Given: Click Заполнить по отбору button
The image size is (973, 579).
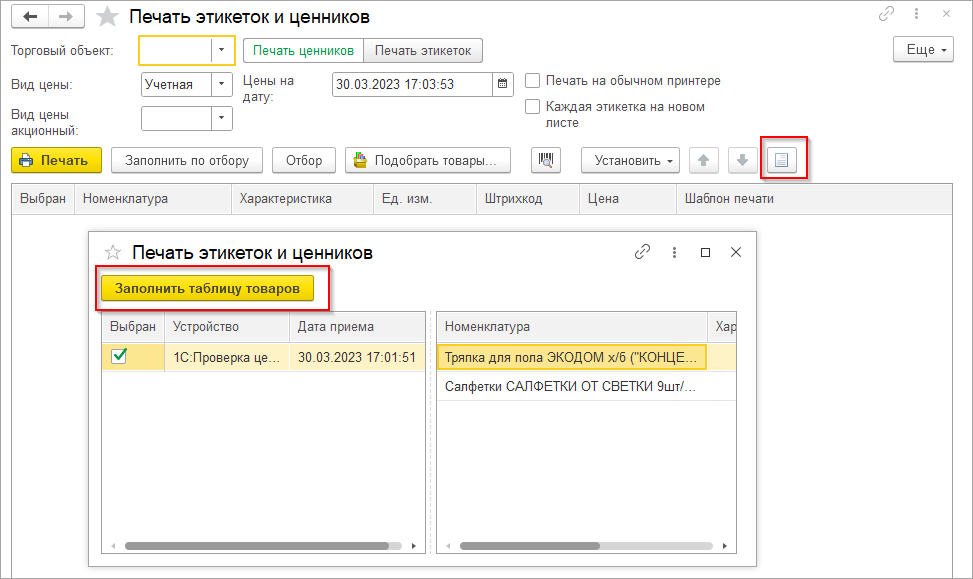Looking at the screenshot, I should coord(187,160).
